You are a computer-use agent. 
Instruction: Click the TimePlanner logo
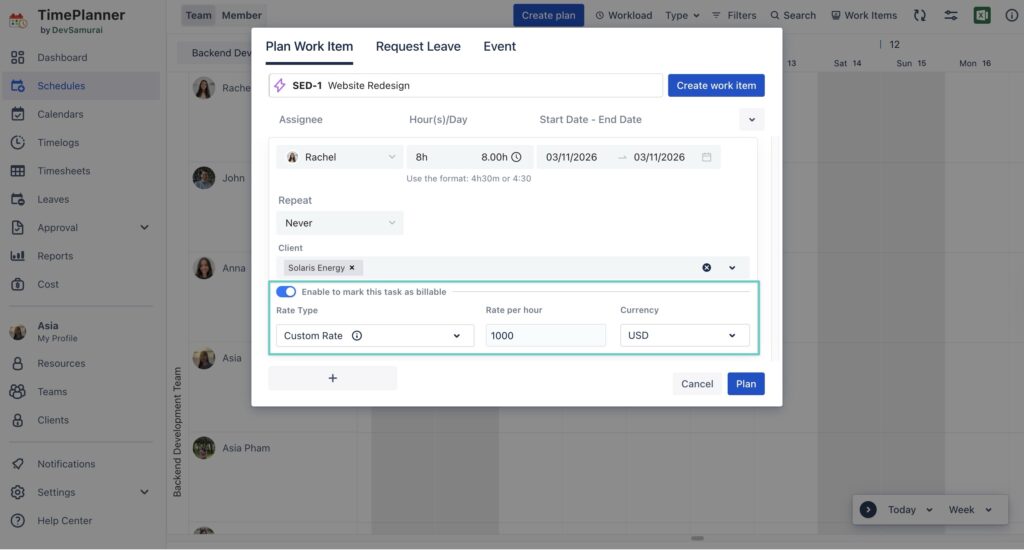[x=18, y=20]
